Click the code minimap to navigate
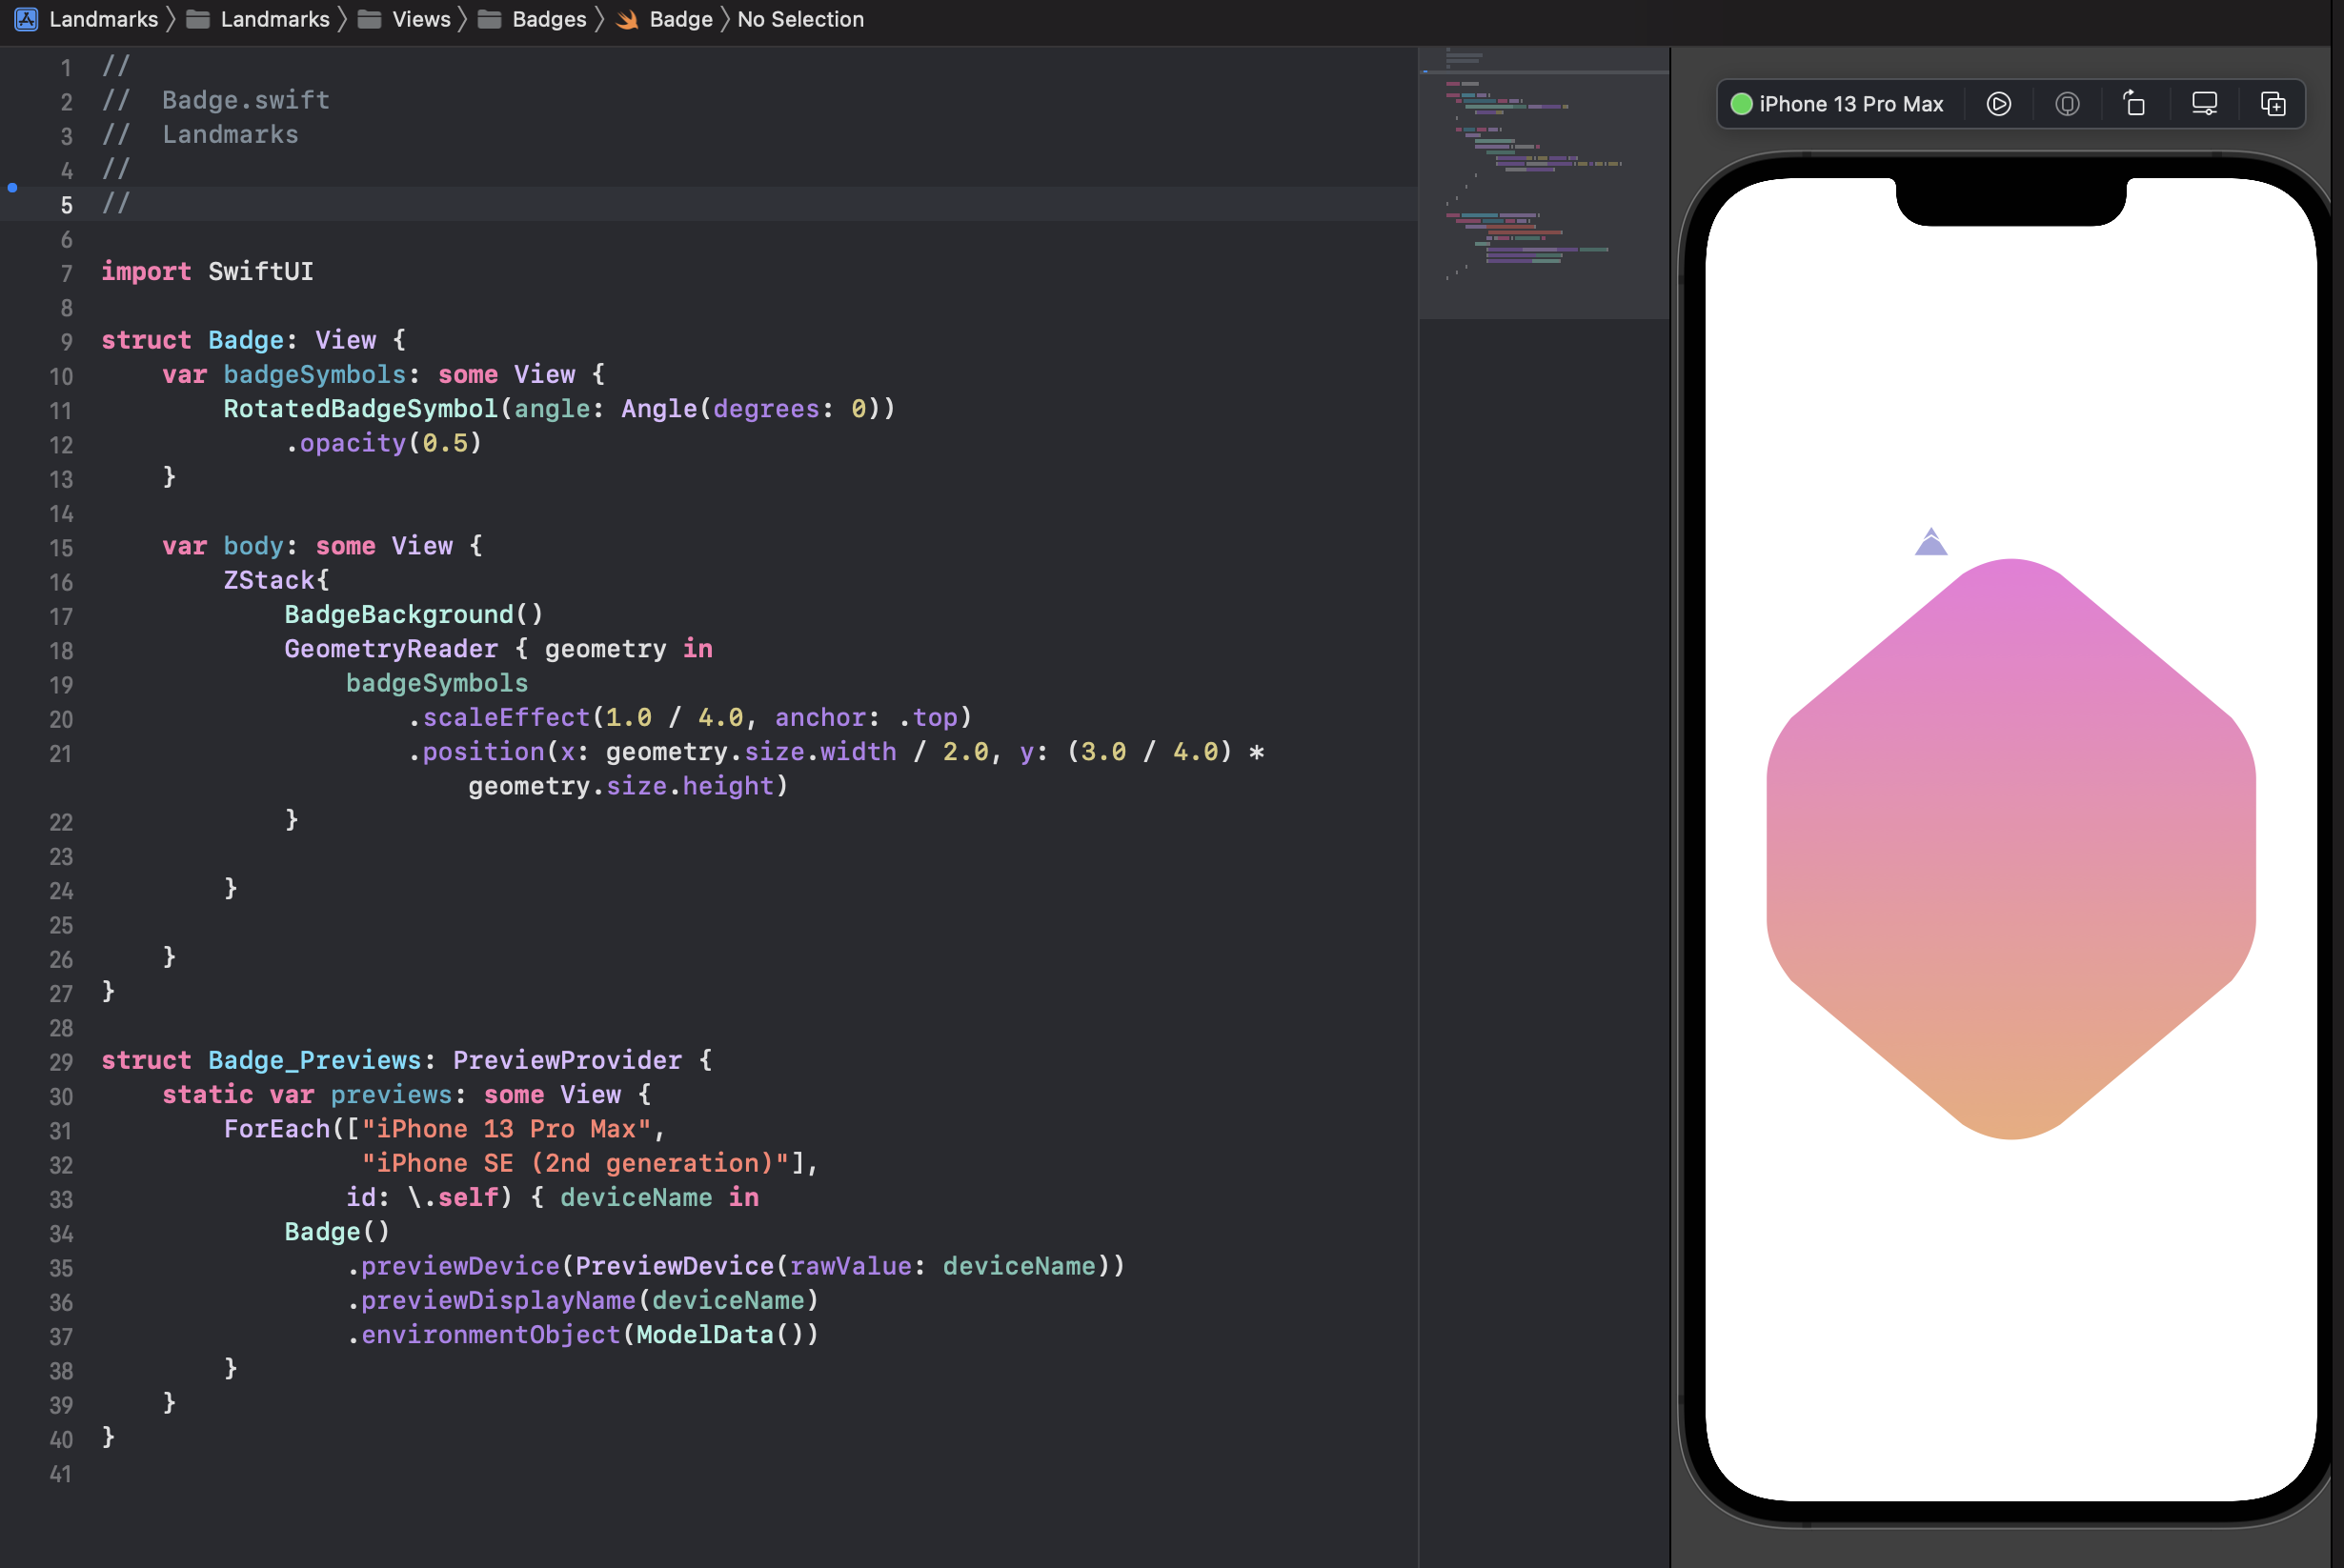 click(x=1540, y=180)
